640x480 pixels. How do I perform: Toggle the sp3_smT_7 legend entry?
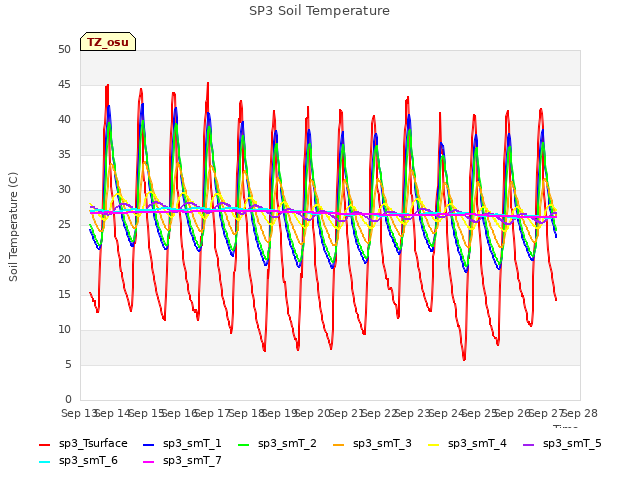coord(182,461)
